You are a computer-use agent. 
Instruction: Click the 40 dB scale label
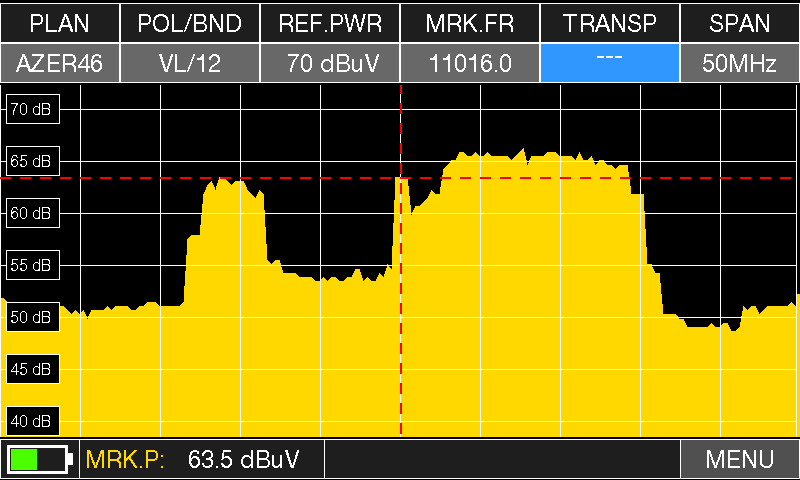click(x=33, y=421)
